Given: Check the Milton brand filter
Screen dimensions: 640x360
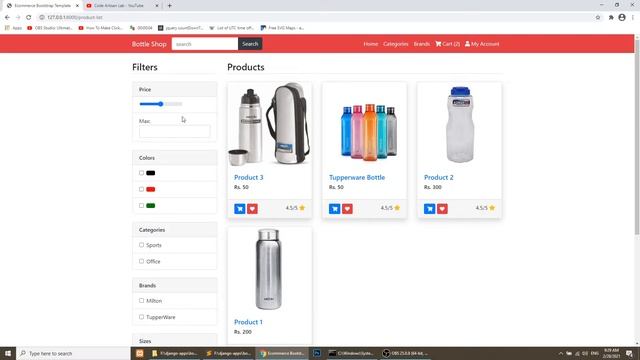Looking at the screenshot, I should click(x=141, y=301).
